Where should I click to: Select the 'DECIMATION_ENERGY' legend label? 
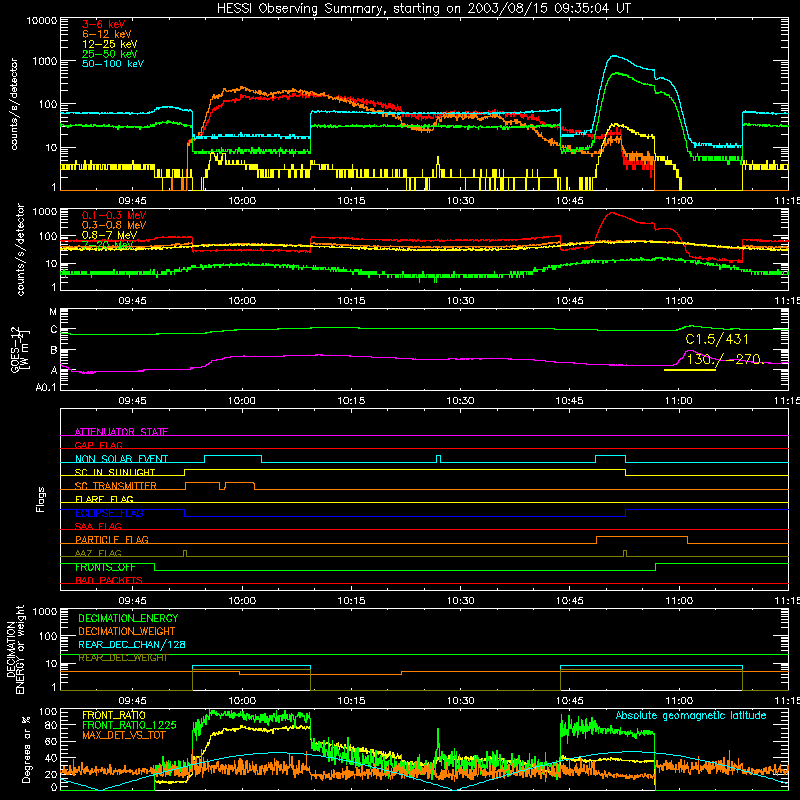click(x=128, y=618)
